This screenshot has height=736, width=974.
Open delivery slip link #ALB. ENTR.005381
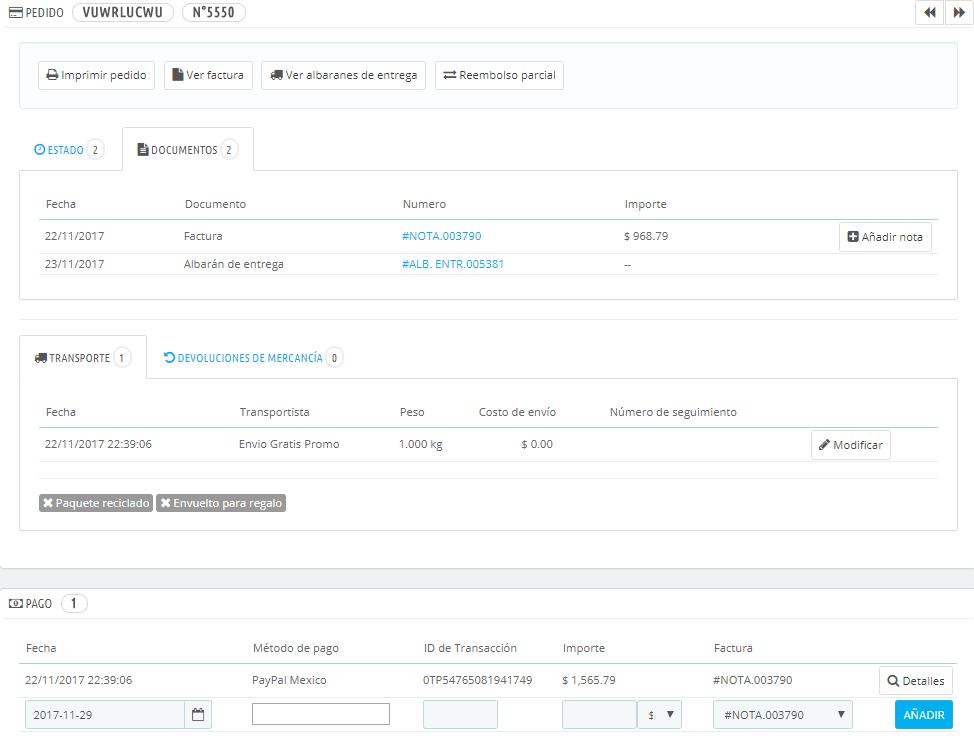point(452,264)
